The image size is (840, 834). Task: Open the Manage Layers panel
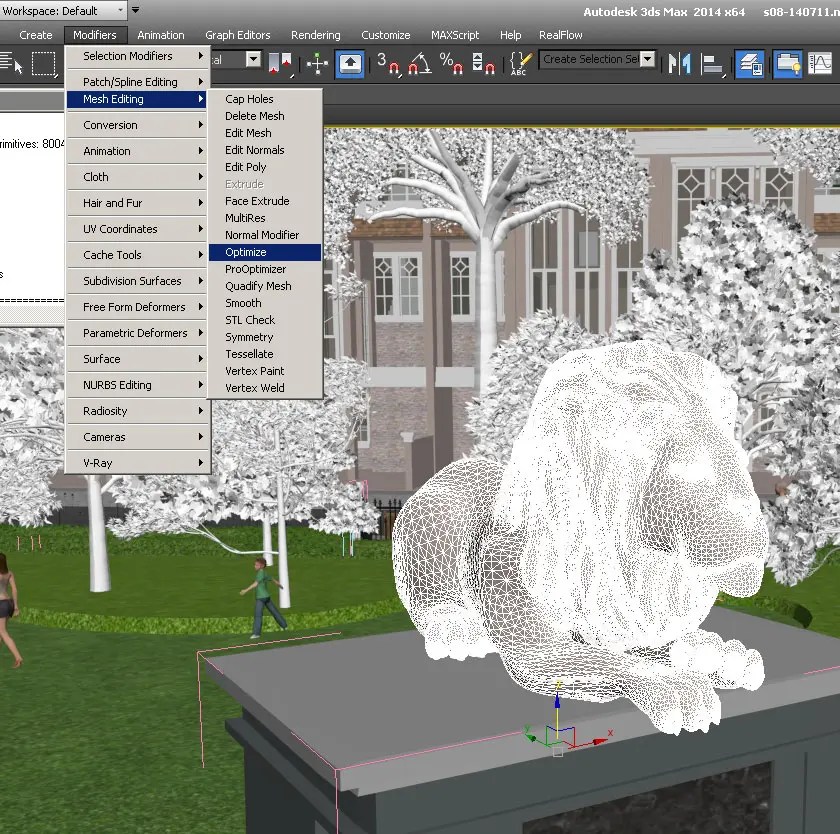point(751,62)
